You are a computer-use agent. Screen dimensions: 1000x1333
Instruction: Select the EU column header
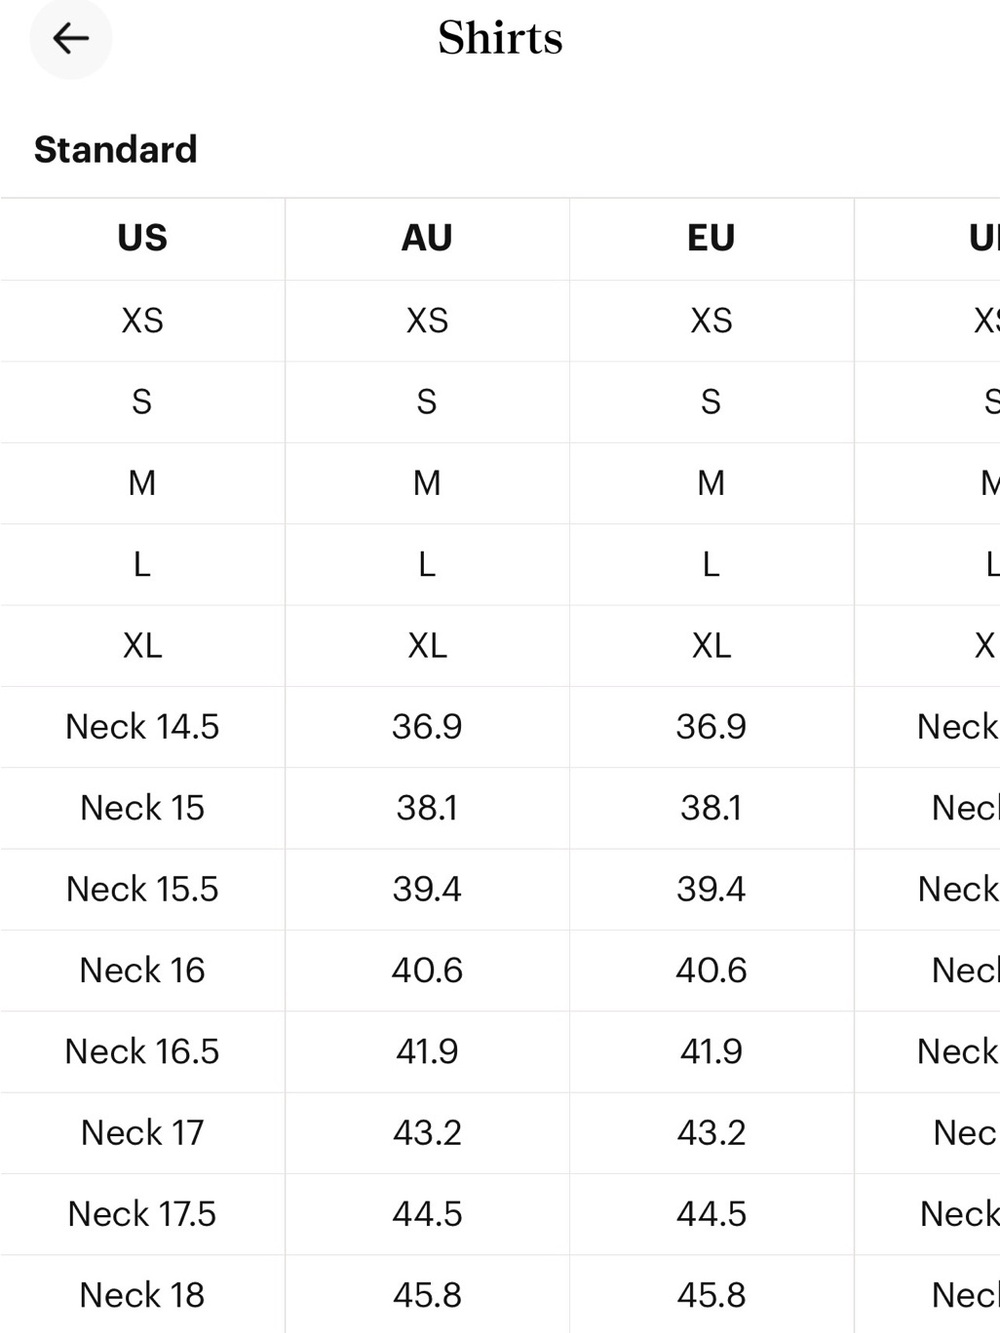pos(711,238)
